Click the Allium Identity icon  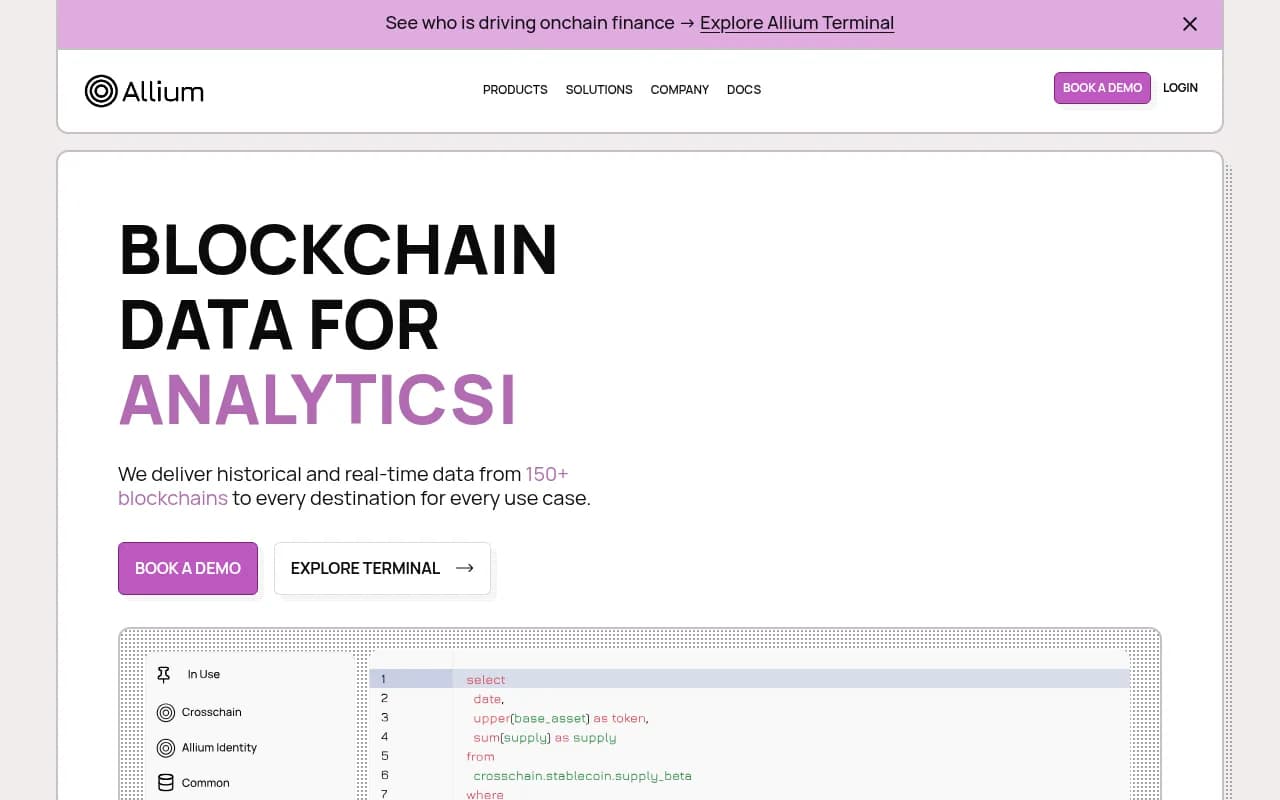[x=166, y=748]
